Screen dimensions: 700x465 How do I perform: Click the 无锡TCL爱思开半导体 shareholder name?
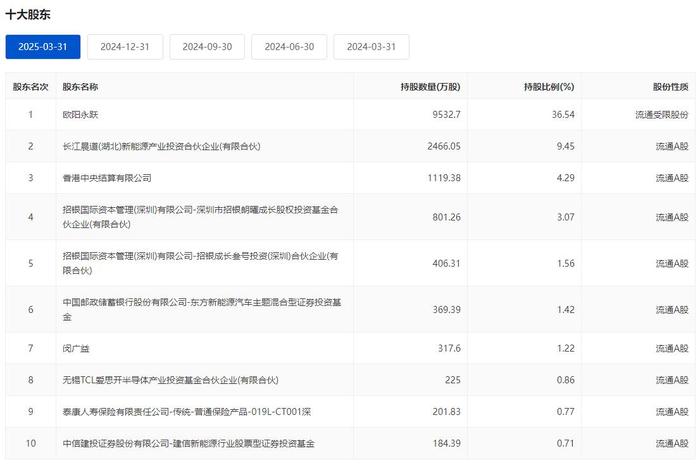pos(171,380)
